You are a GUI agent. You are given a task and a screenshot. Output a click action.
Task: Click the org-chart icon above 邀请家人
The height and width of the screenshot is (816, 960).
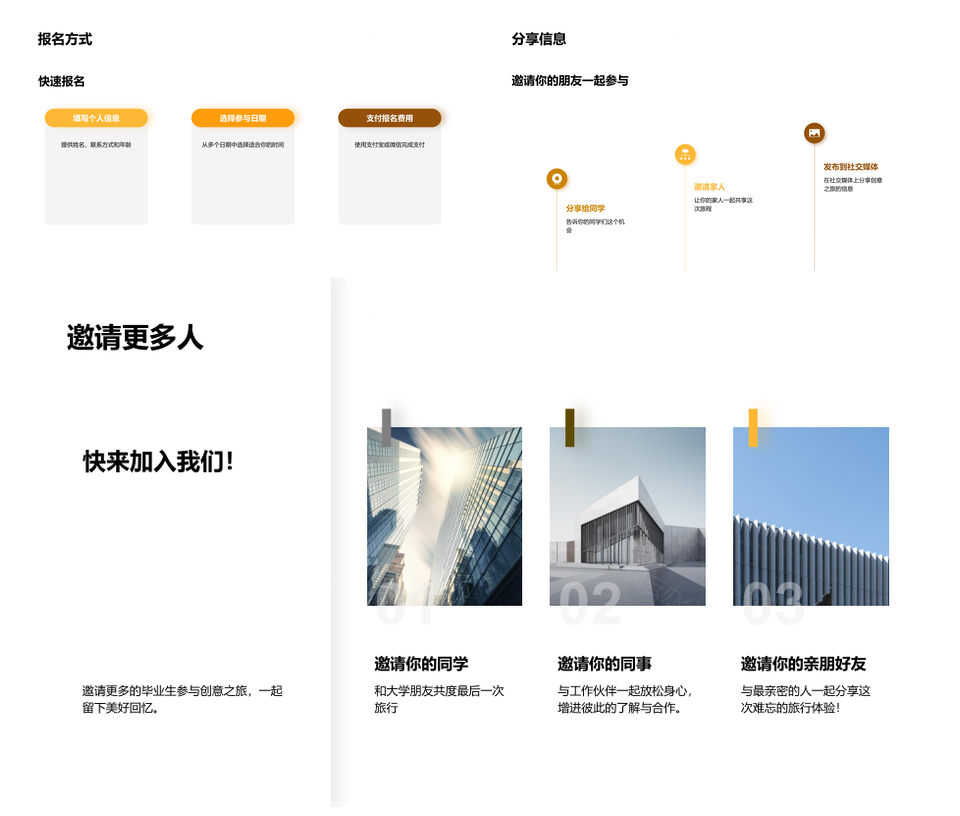tap(685, 154)
